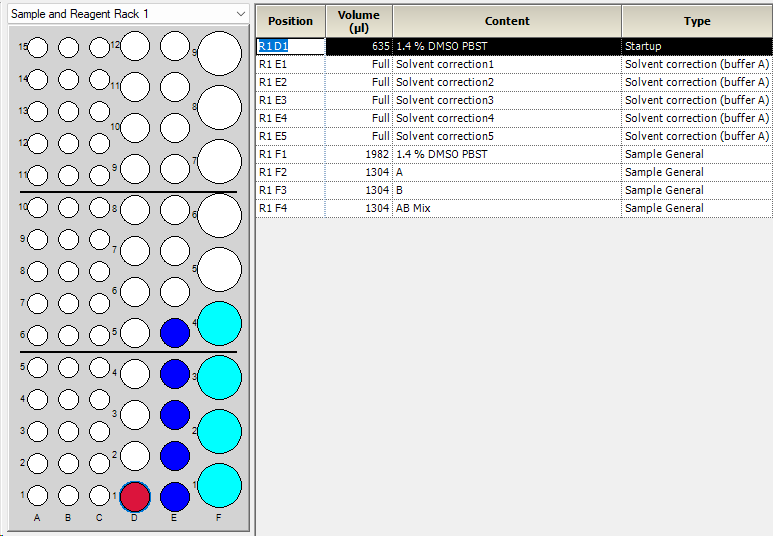773x536 pixels.
Task: Click the content cell labeled B
Action: pyautogui.click(x=507, y=190)
